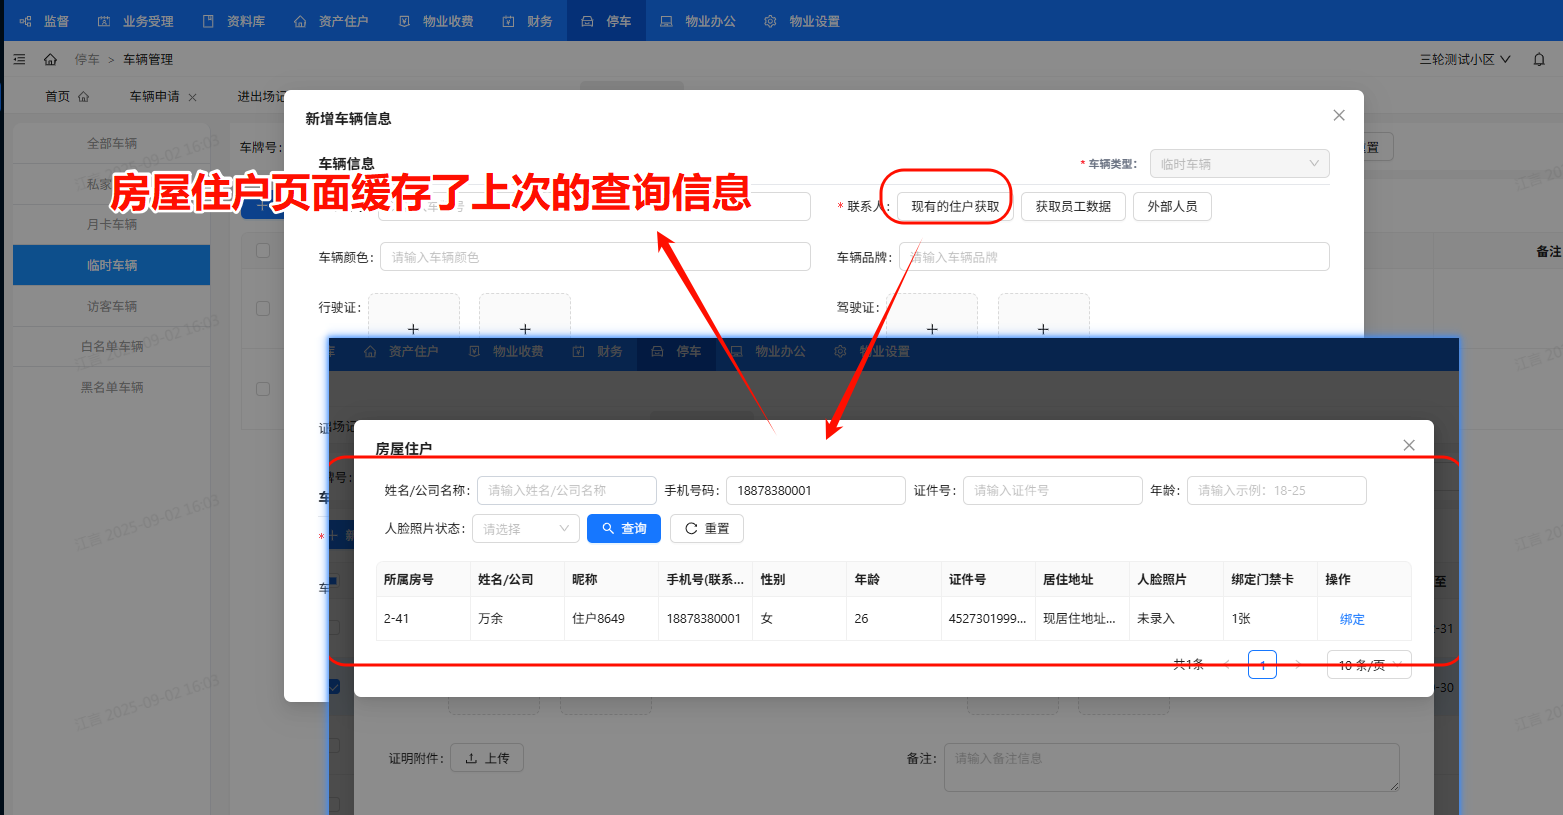Click the sidebar collapse hamburger icon
The width and height of the screenshot is (1563, 815).
pyautogui.click(x=19, y=60)
